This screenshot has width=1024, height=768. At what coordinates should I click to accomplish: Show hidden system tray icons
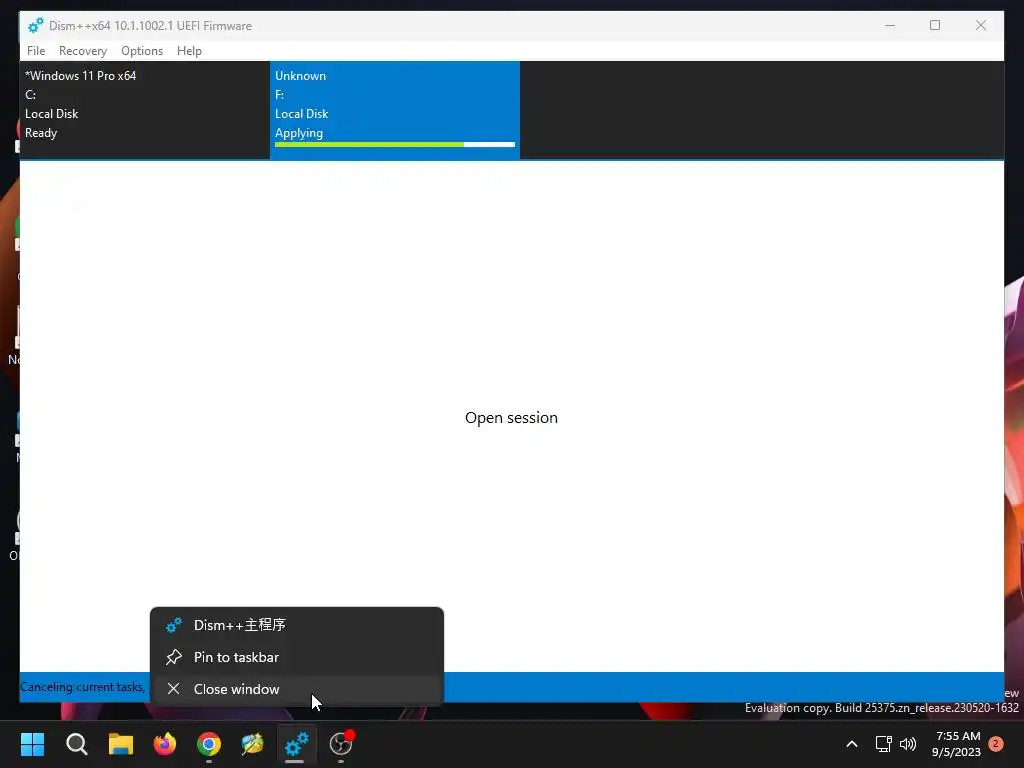coord(852,744)
